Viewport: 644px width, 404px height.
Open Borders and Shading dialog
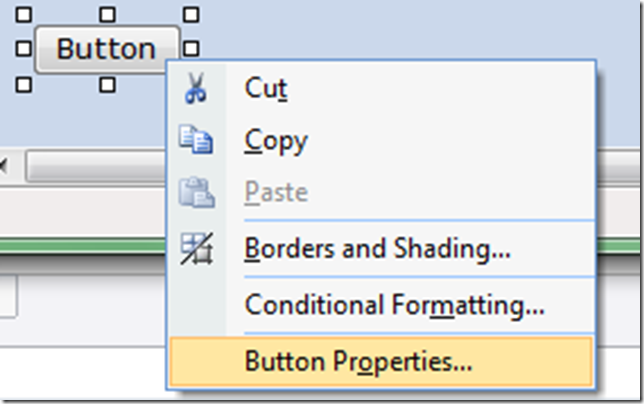coord(377,249)
